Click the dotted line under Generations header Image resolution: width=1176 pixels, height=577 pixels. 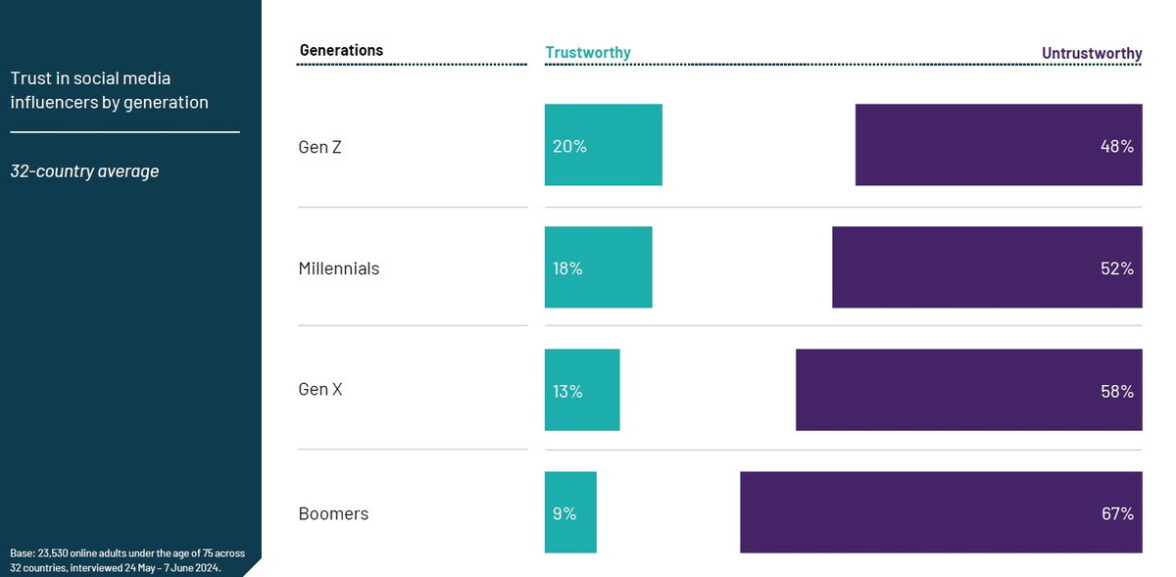[411, 65]
